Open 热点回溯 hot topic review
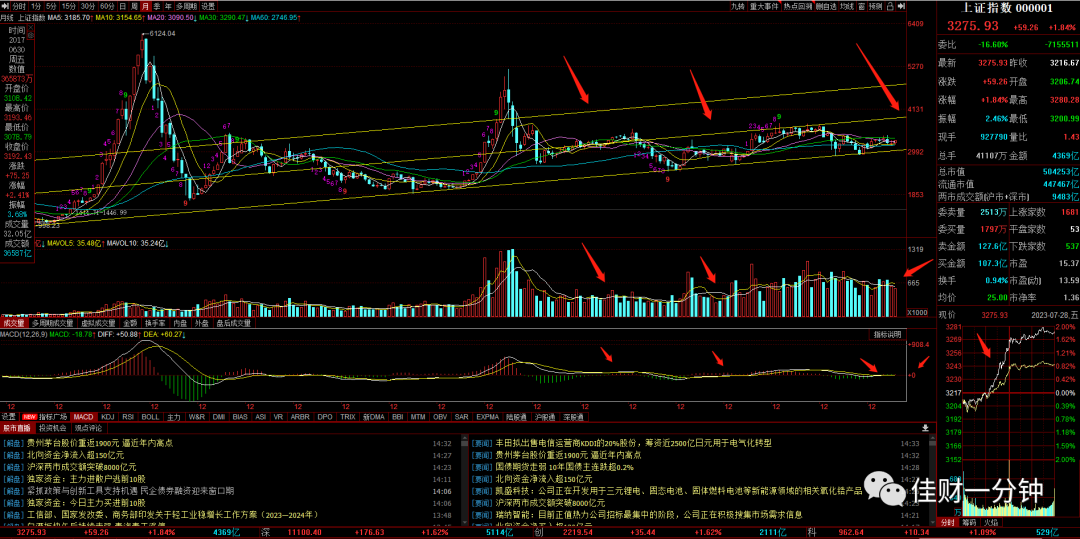 click(x=798, y=6)
